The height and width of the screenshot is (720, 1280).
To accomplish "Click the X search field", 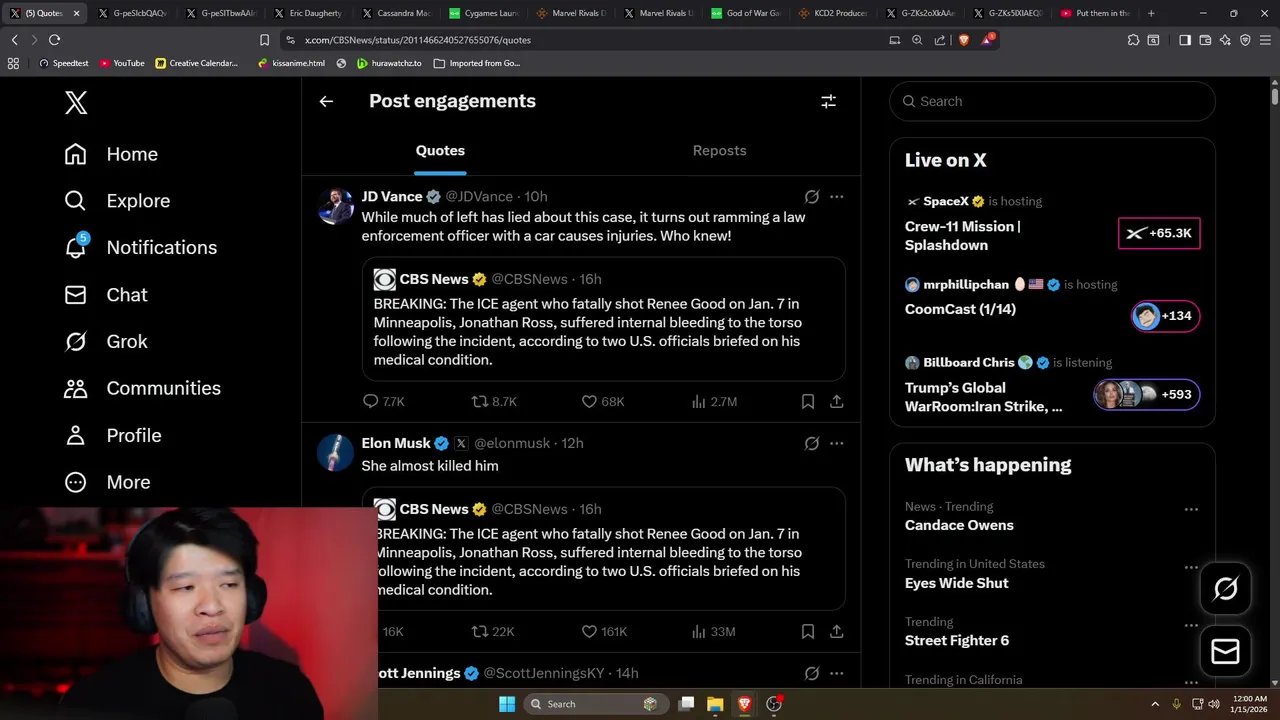I will click(1052, 101).
